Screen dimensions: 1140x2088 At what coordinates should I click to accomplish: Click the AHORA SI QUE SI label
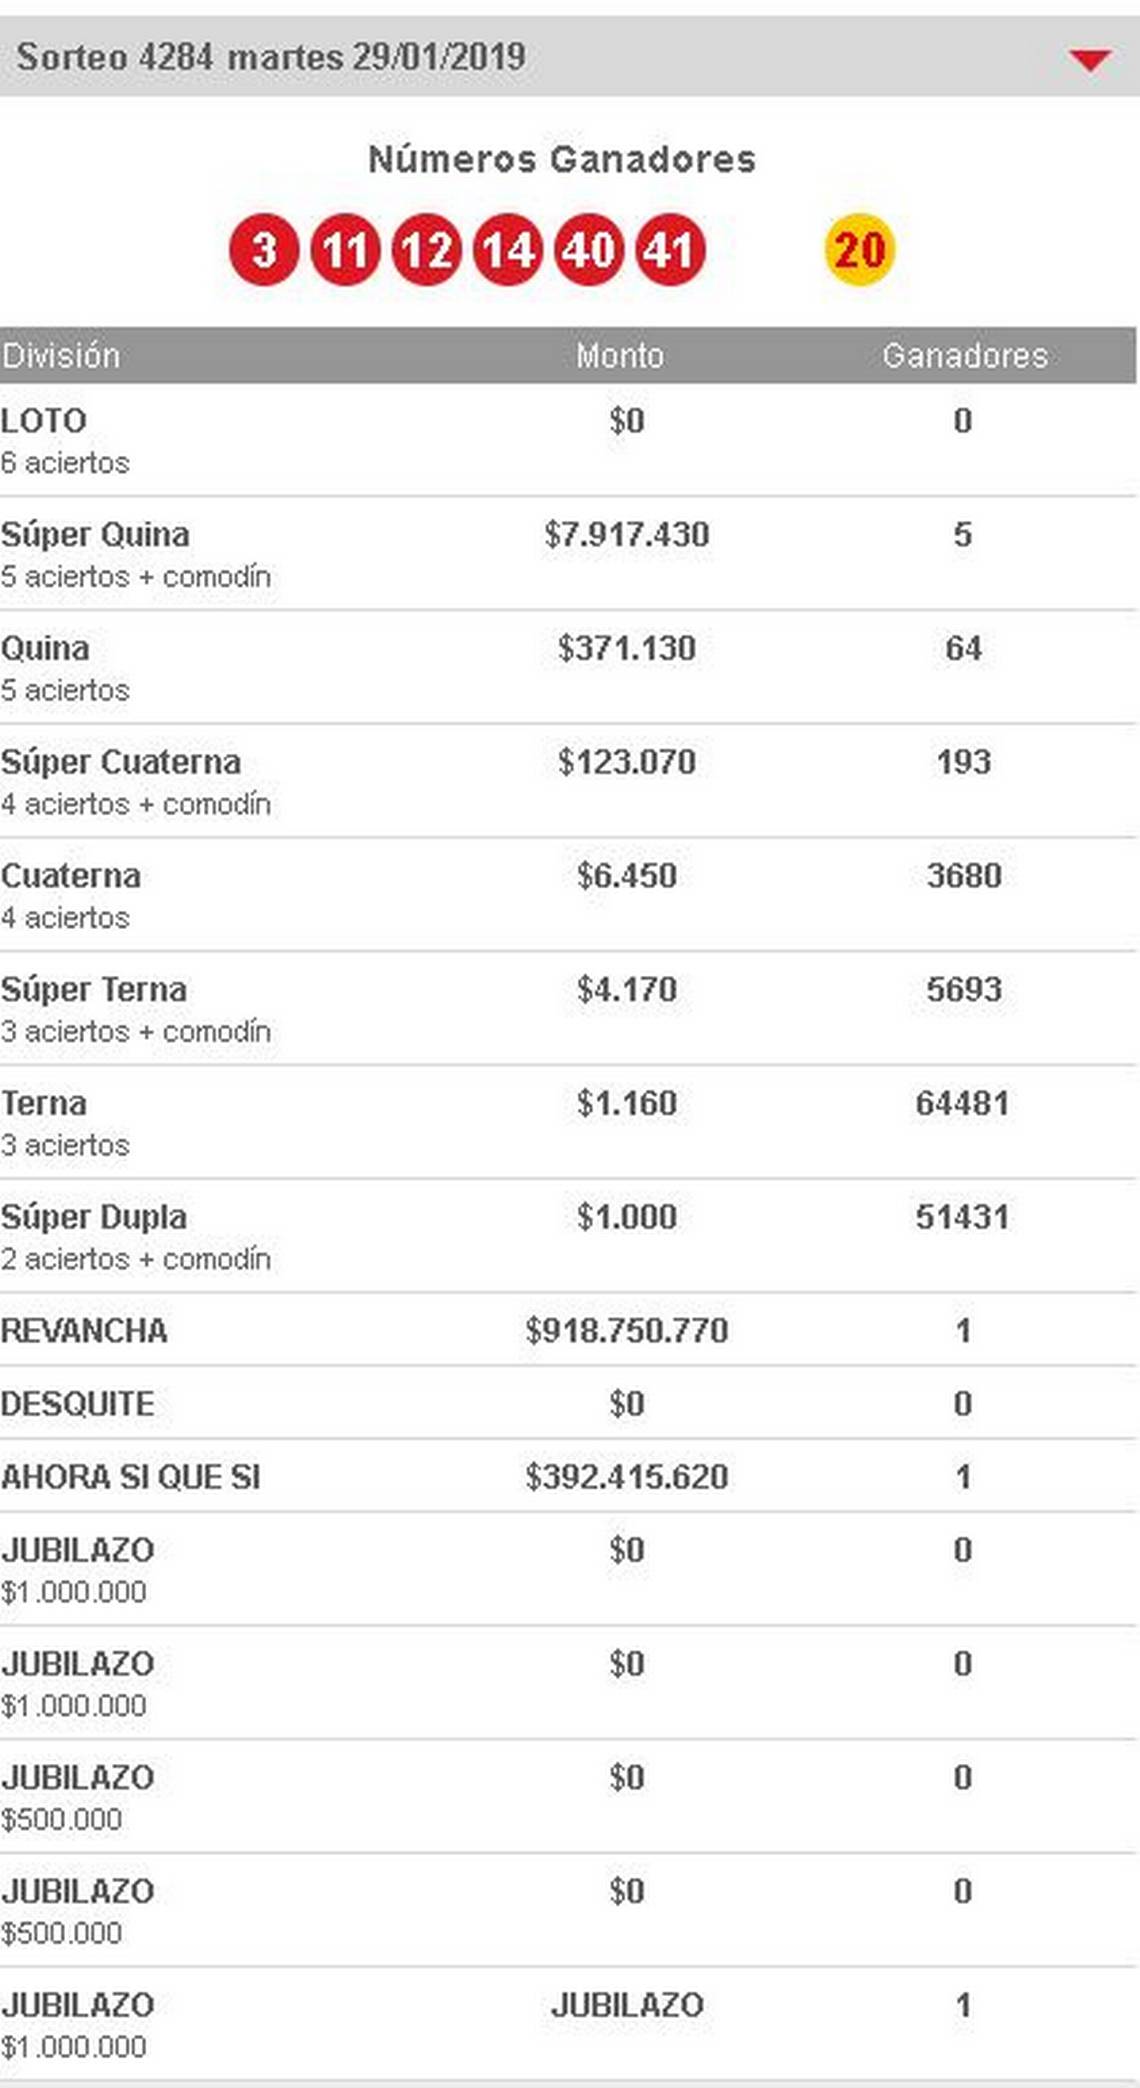tap(131, 1477)
